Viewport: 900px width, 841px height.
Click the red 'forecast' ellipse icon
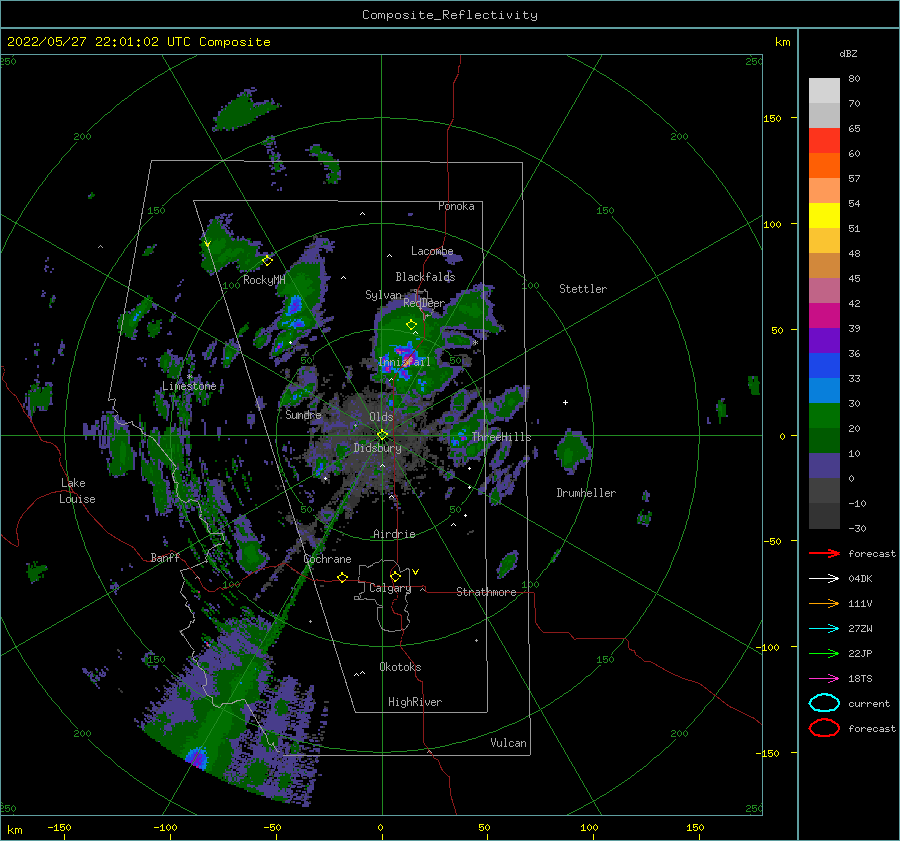(x=824, y=728)
